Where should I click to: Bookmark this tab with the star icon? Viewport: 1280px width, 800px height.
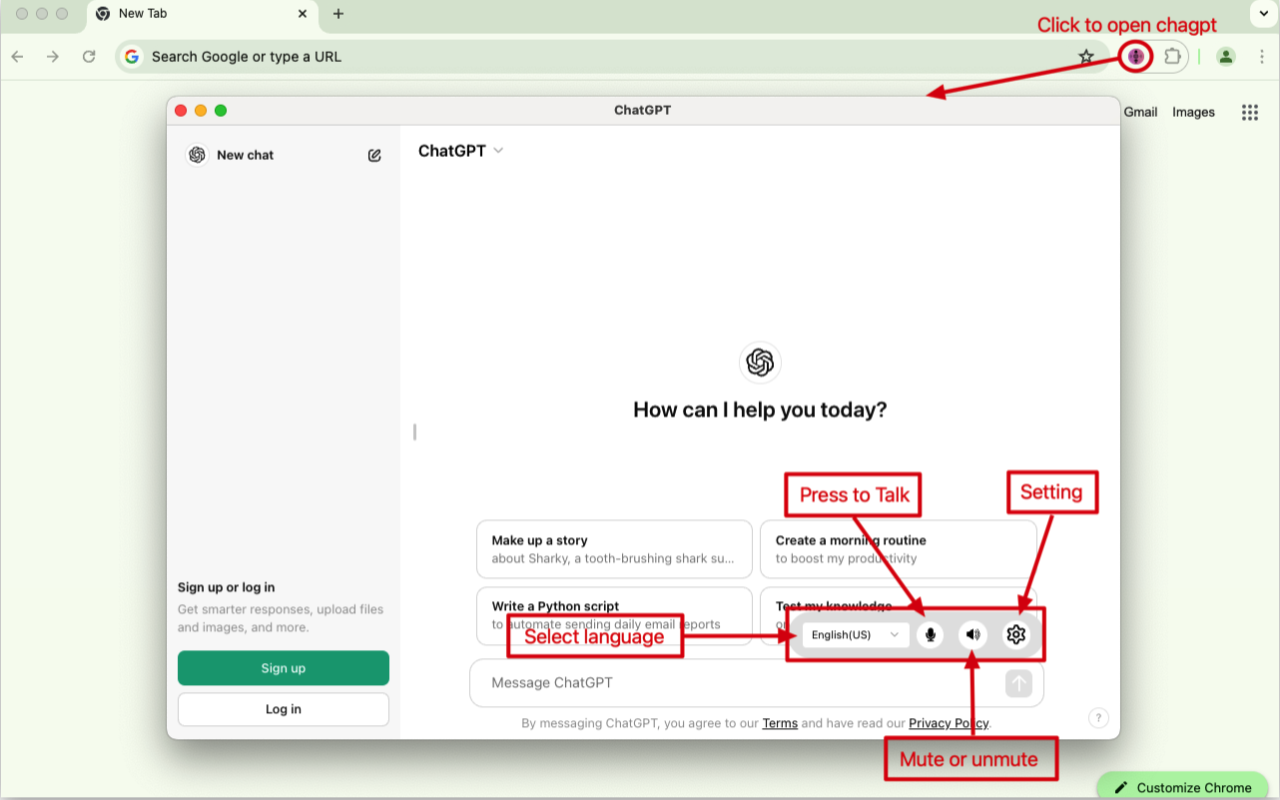(x=1086, y=57)
